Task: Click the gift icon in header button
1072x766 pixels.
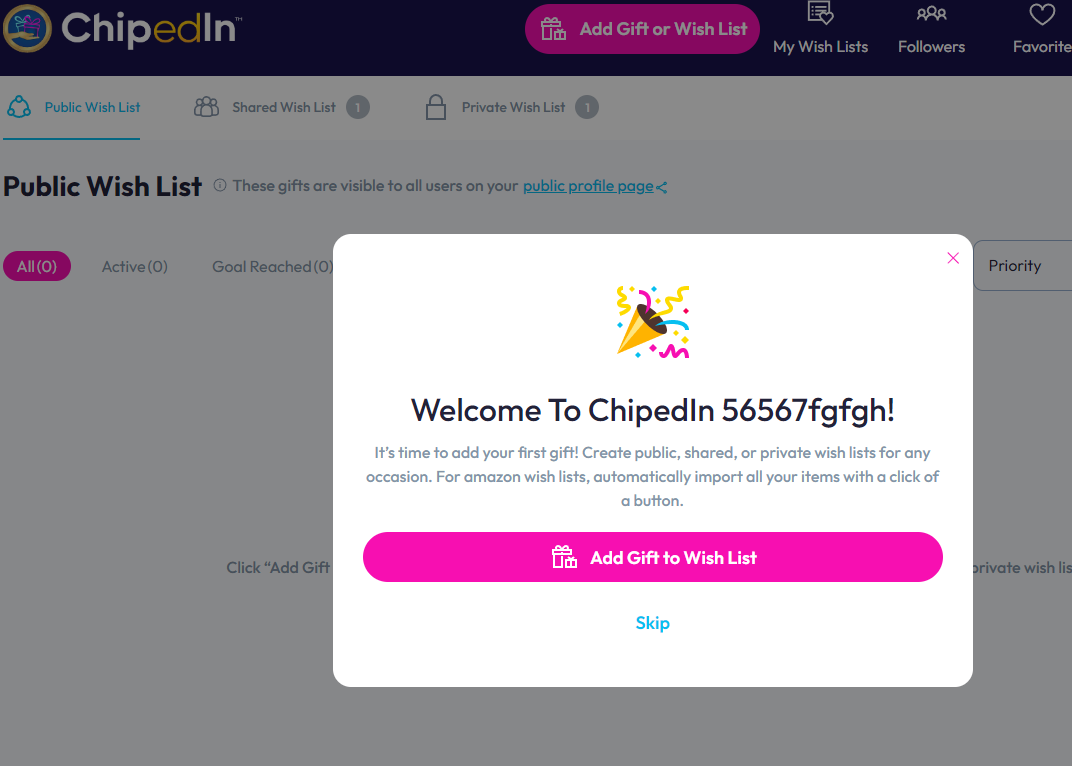Action: (553, 29)
